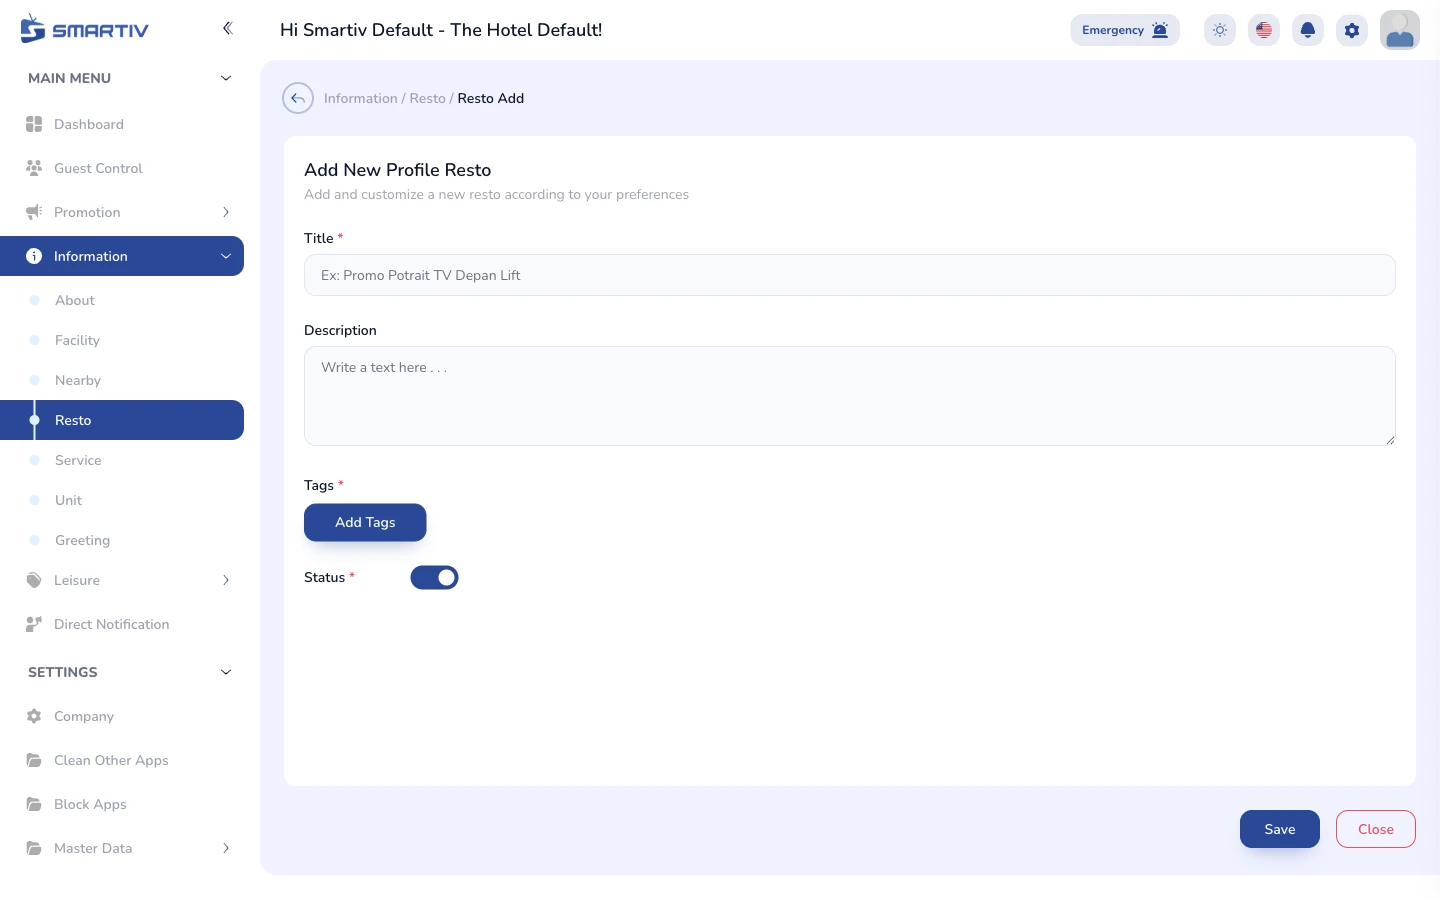Go back using the circular arrow icon
The height and width of the screenshot is (900, 1440).
tap(298, 98)
